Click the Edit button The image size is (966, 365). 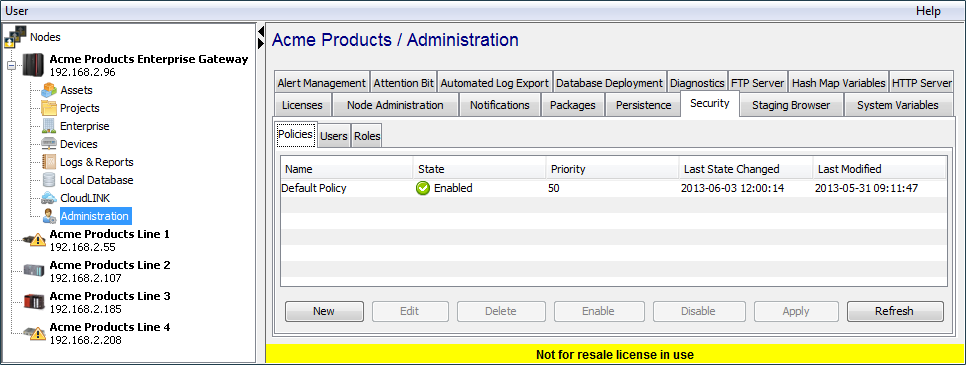pos(410,311)
